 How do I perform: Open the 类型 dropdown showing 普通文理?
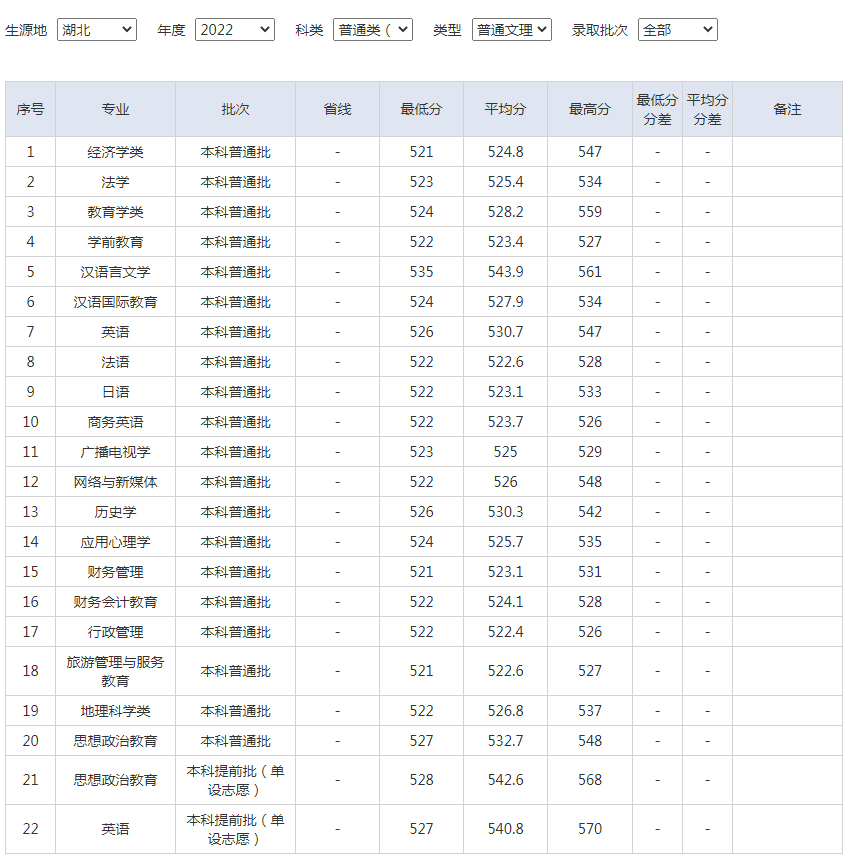(512, 30)
